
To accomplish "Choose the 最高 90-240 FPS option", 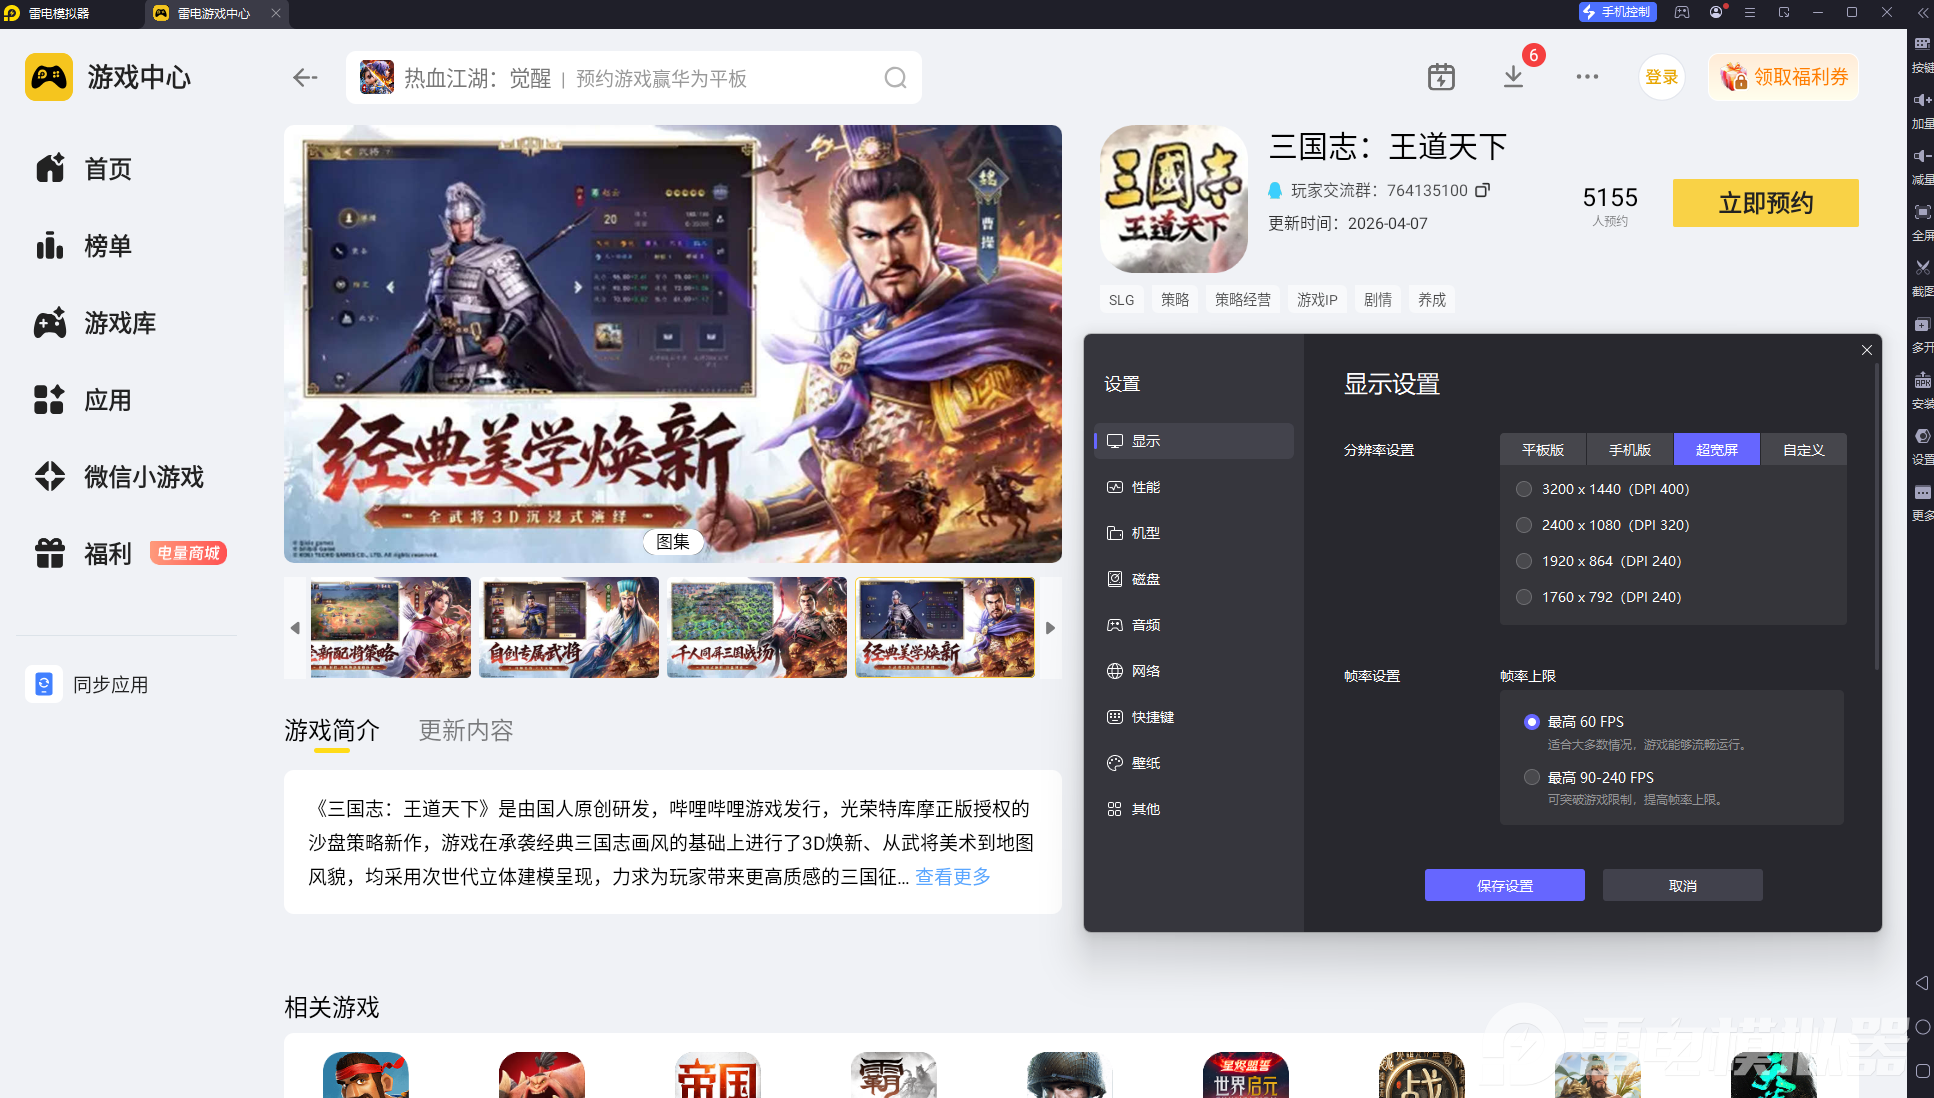I will (1531, 777).
